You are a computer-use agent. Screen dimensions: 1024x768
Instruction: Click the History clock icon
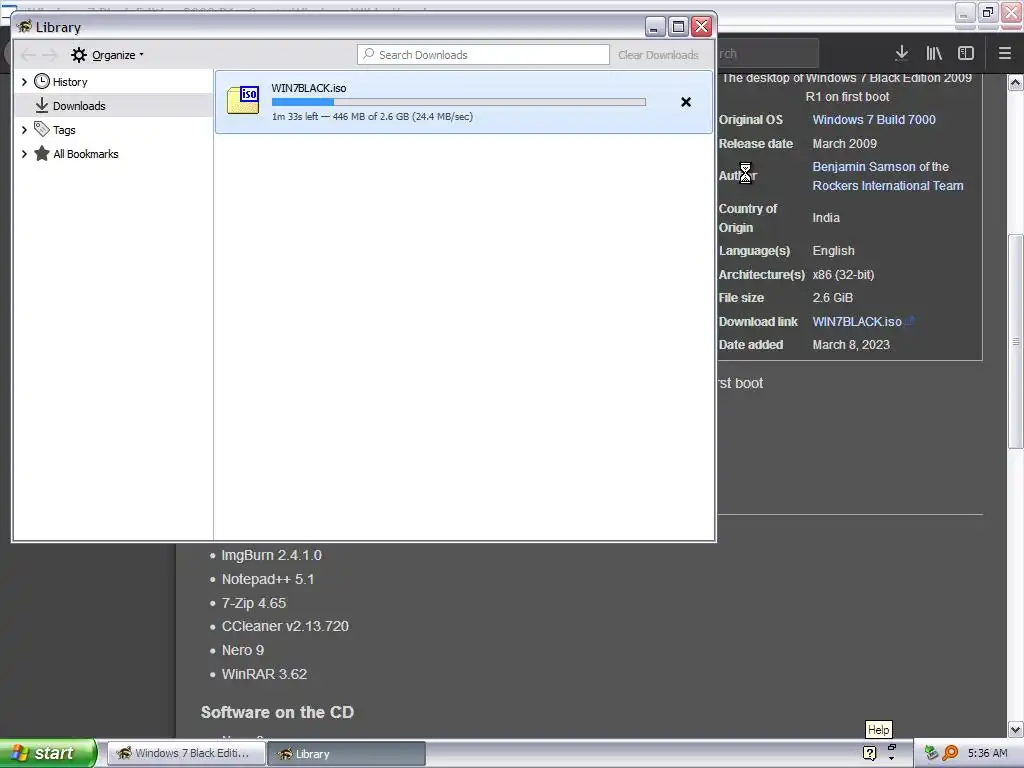(x=42, y=81)
